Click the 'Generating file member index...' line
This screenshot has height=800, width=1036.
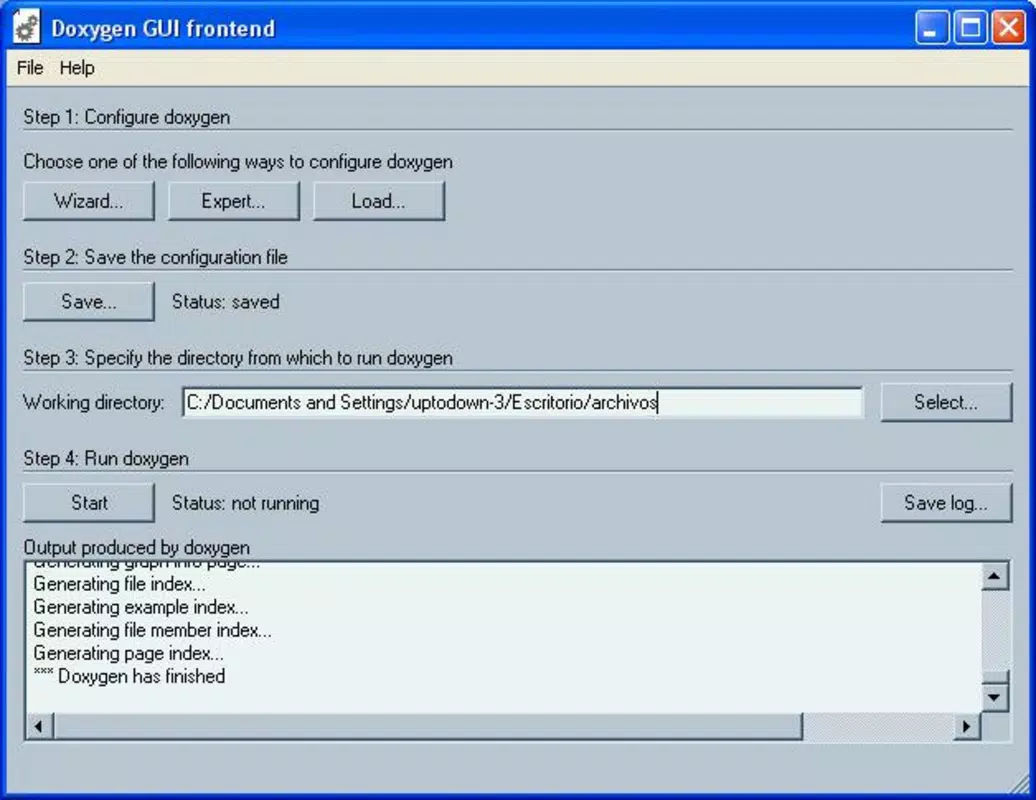[x=153, y=630]
